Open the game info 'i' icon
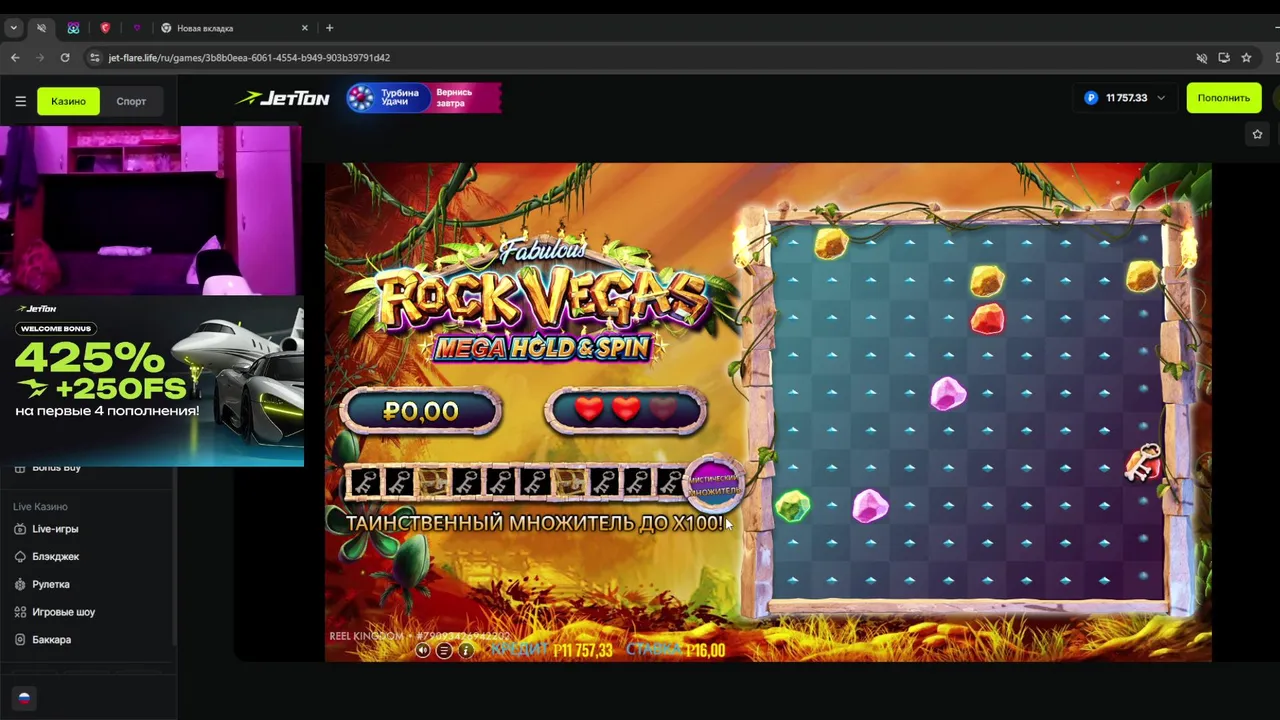The width and height of the screenshot is (1280, 720). [x=466, y=650]
